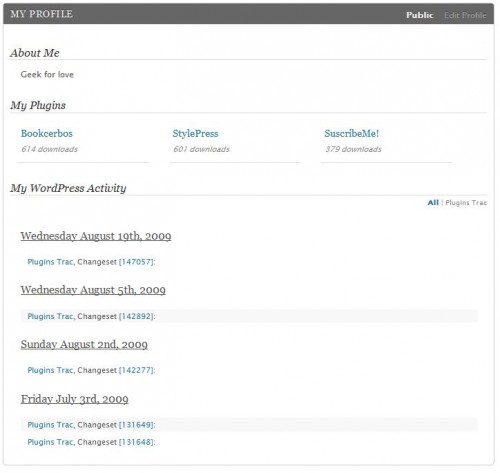Open the Edit Profile tab
The image size is (500, 473).
point(465,15)
